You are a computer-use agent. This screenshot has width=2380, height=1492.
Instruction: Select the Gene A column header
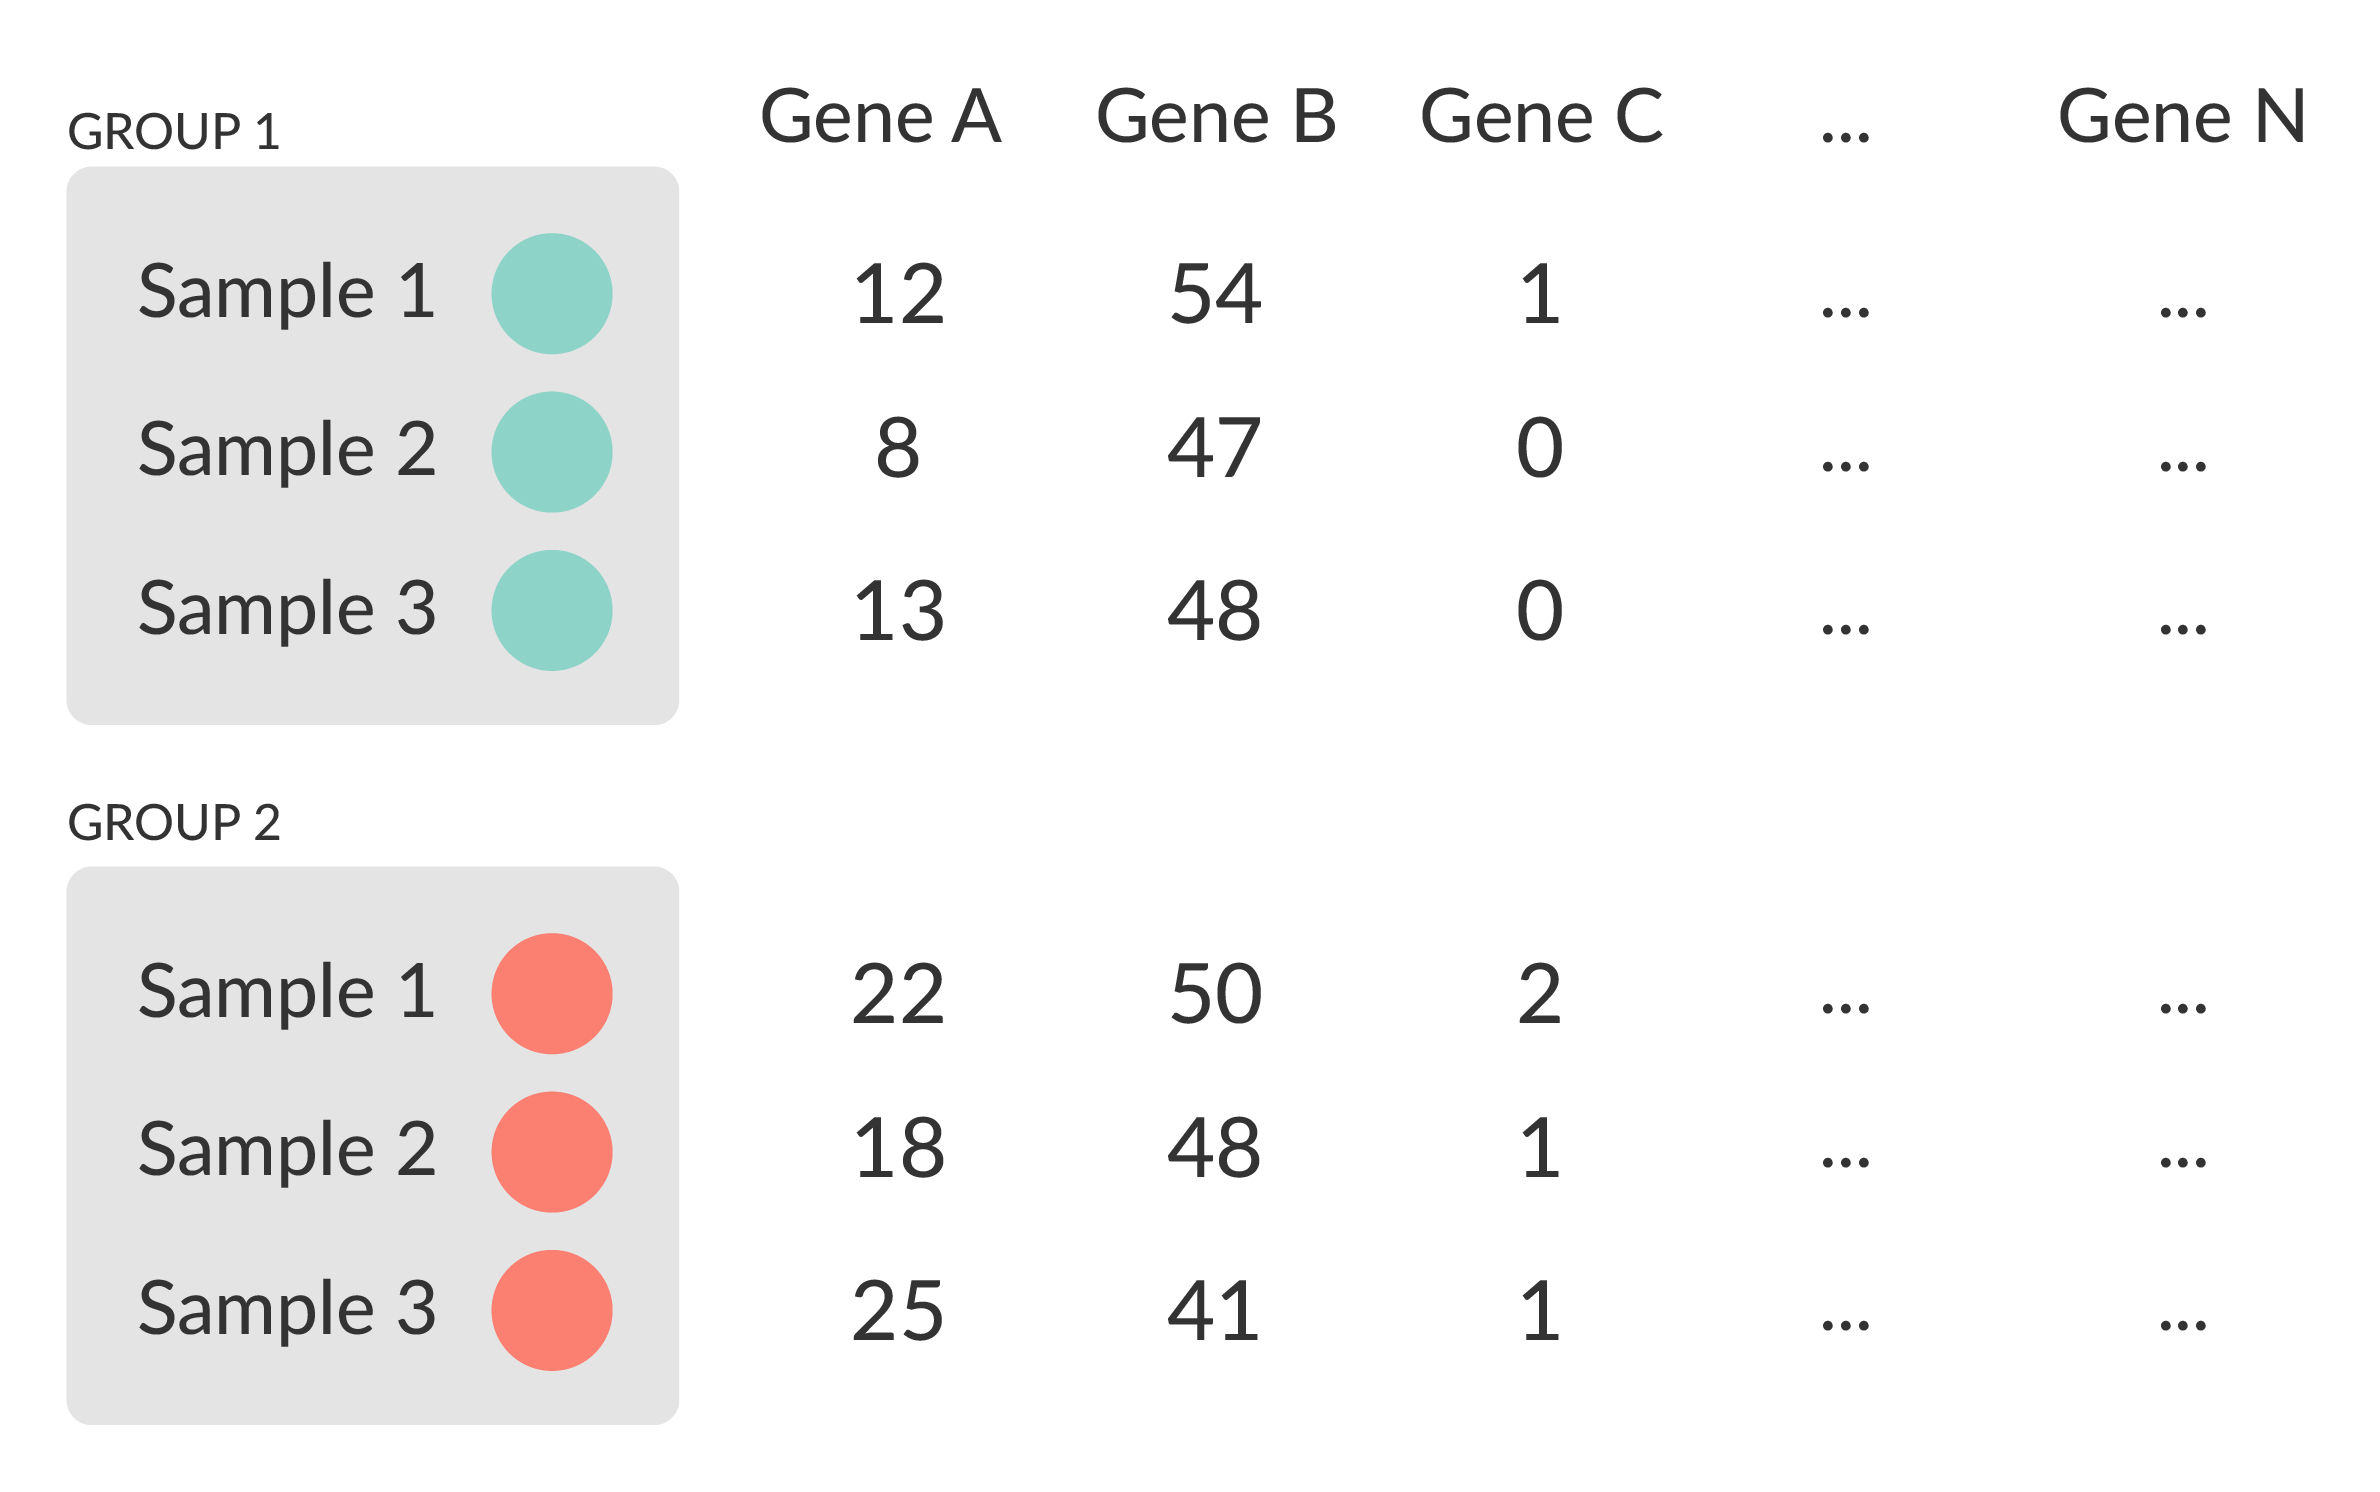pos(880,118)
